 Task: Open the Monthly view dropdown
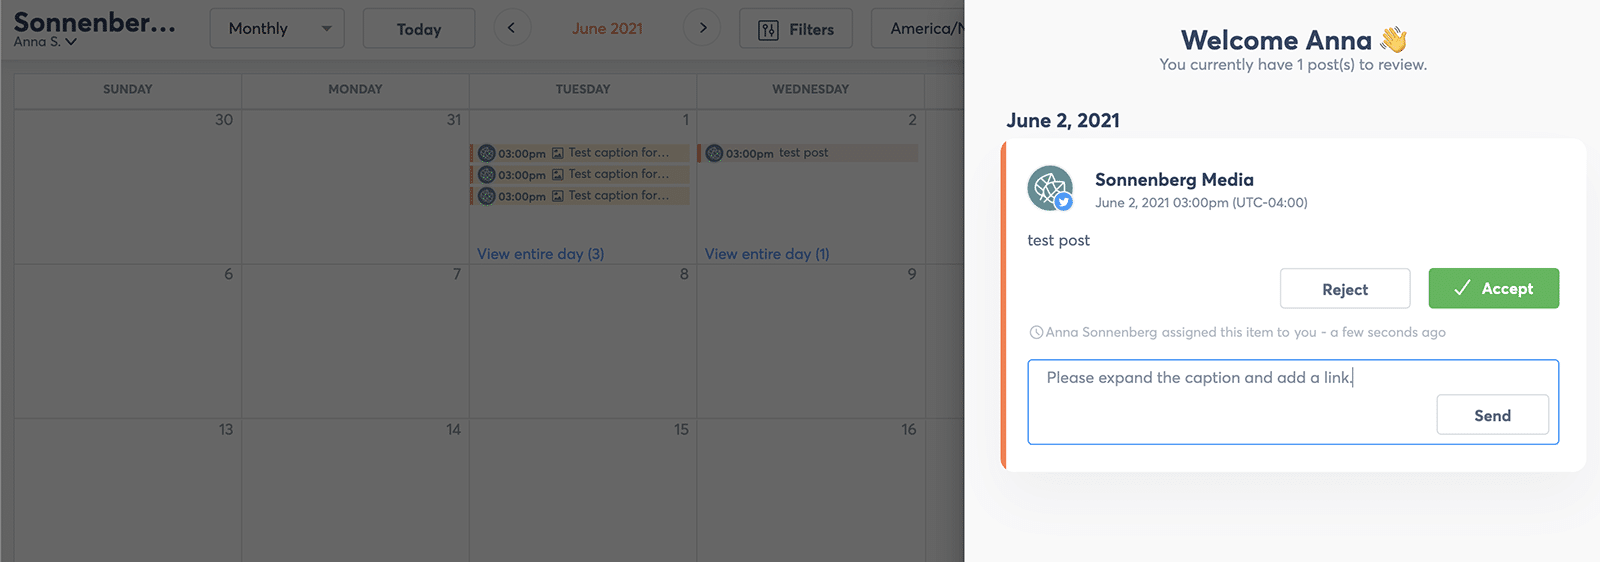pyautogui.click(x=277, y=29)
